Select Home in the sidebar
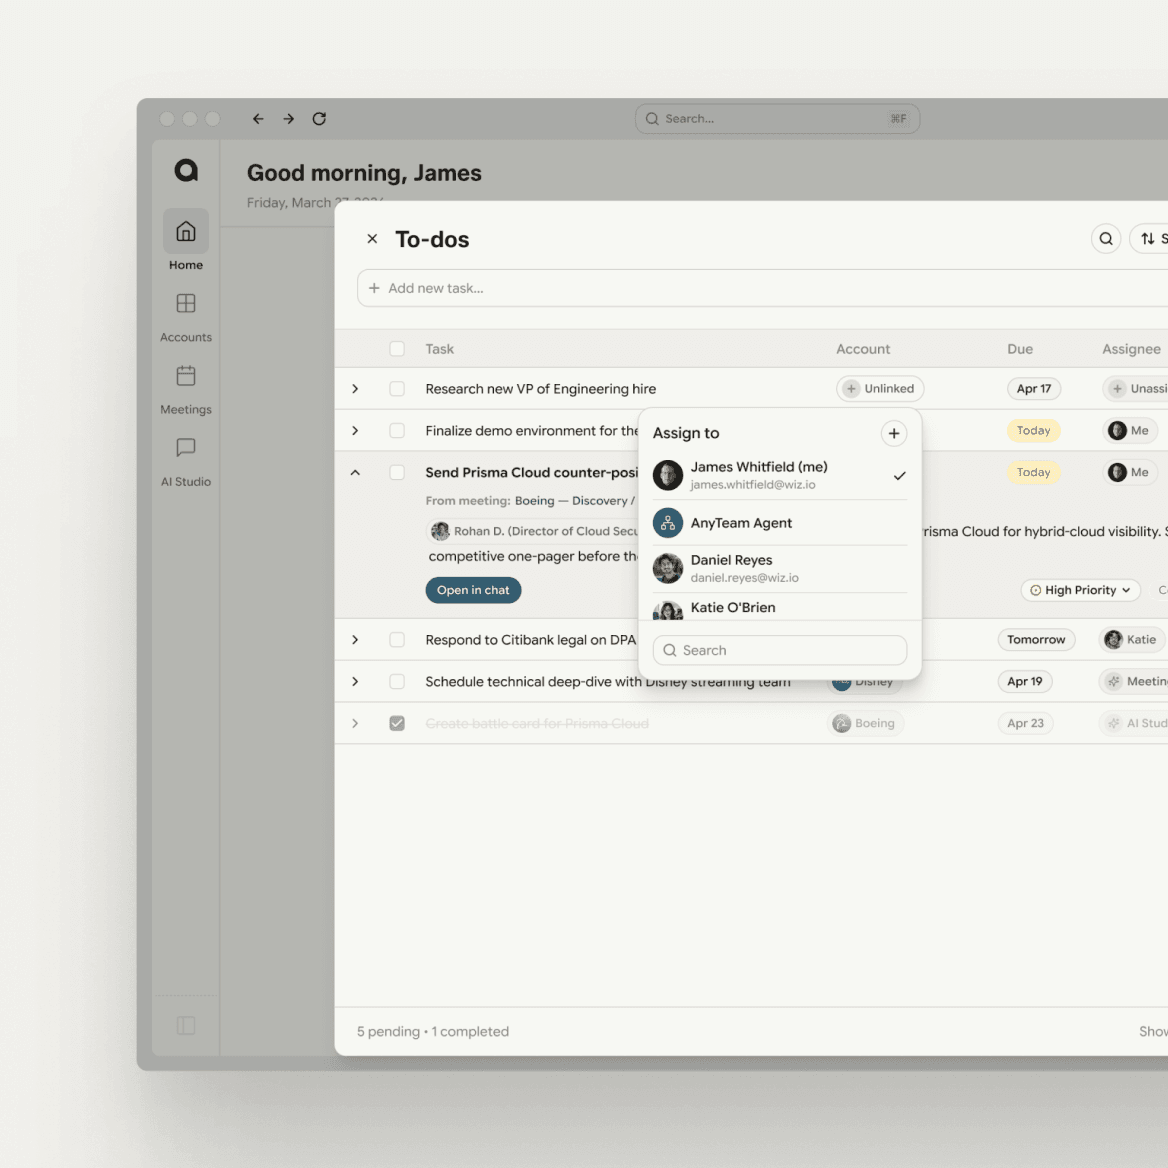The image size is (1168, 1168). click(x=185, y=241)
